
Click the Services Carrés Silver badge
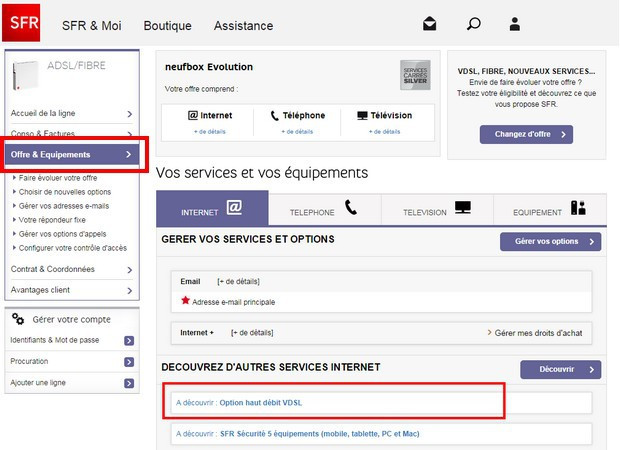tap(415, 75)
